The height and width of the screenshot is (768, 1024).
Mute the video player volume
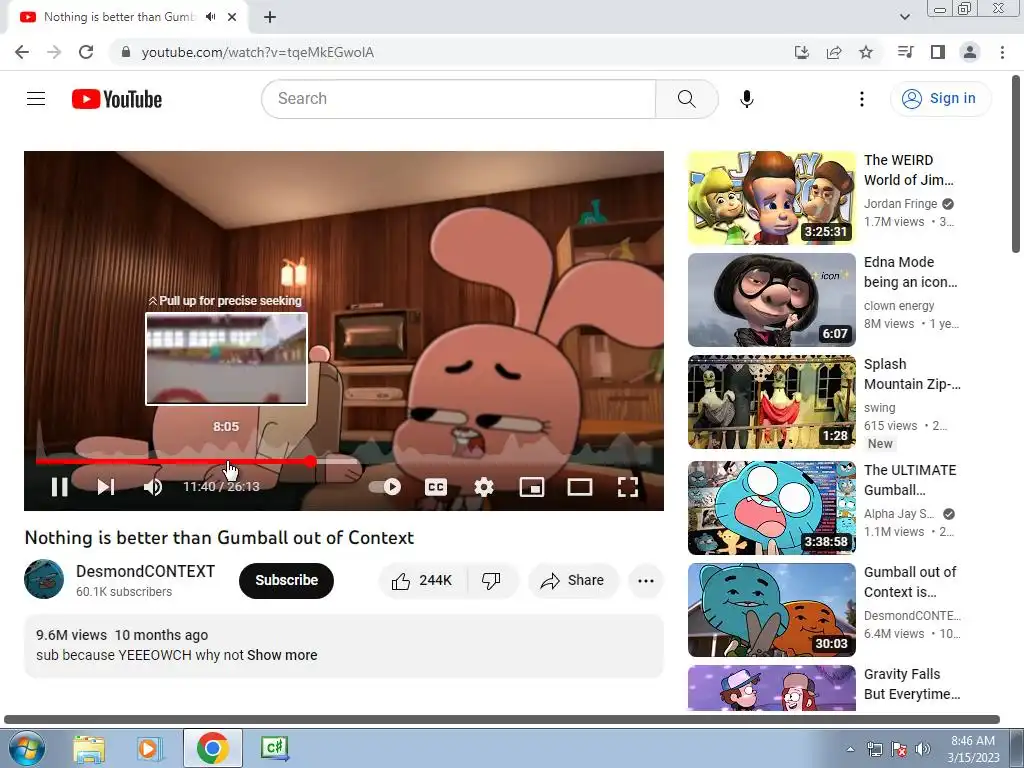(153, 487)
